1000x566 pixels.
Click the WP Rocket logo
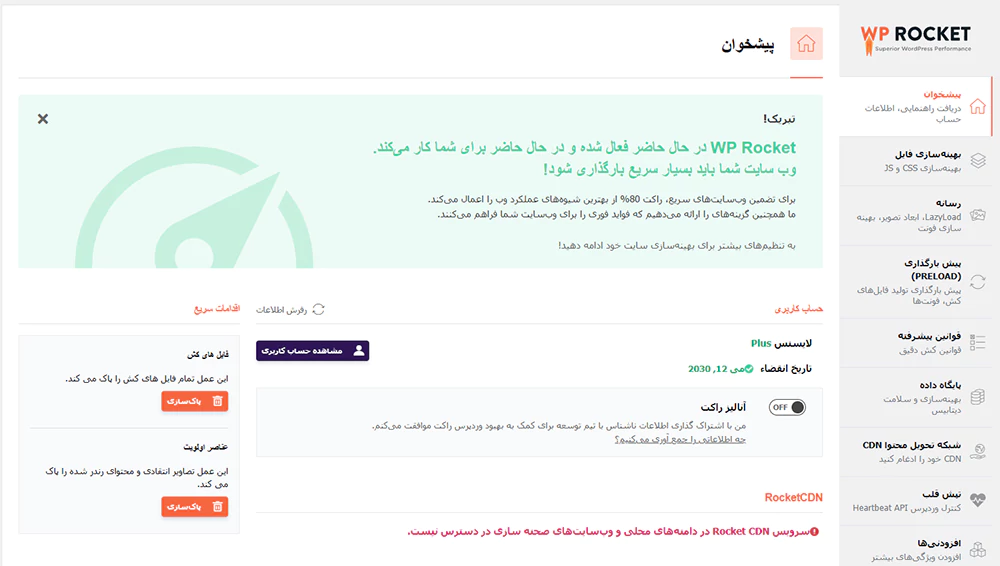click(915, 41)
